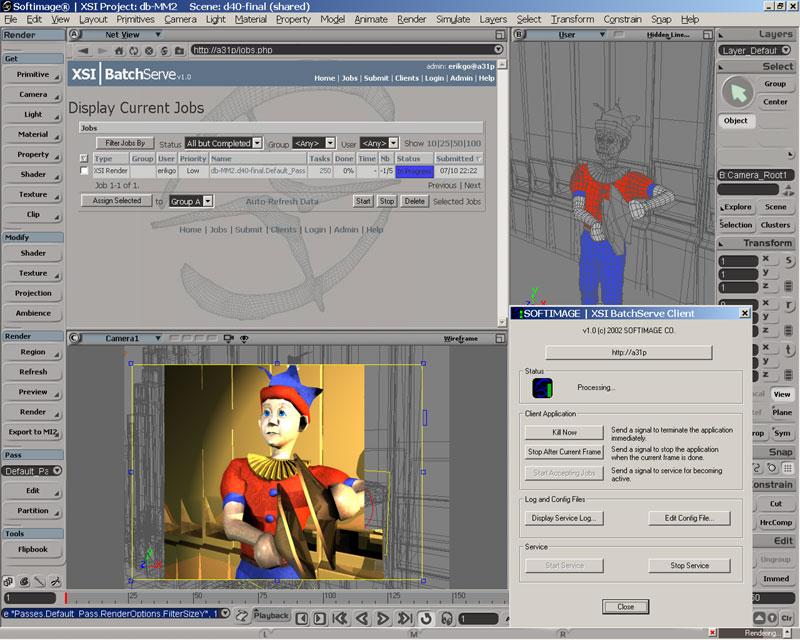
Task: Click the blue In Progress status bar
Action: (x=414, y=171)
